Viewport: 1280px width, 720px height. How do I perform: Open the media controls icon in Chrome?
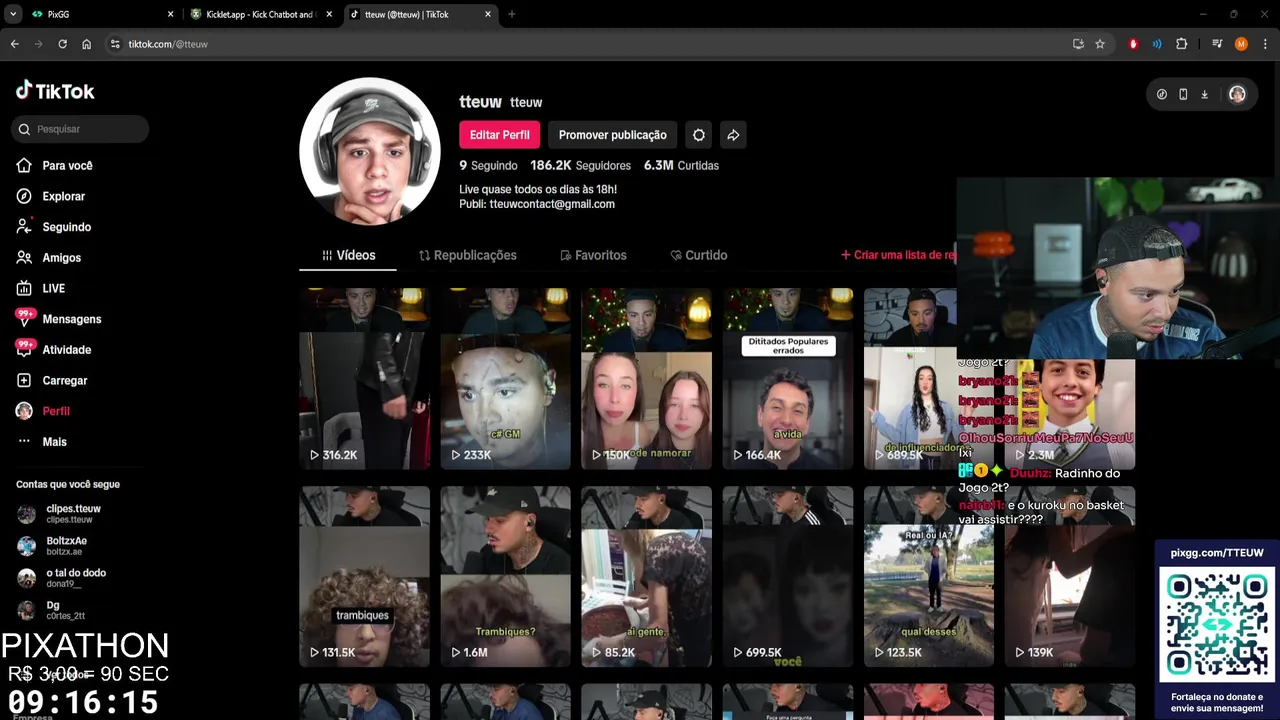(1217, 44)
